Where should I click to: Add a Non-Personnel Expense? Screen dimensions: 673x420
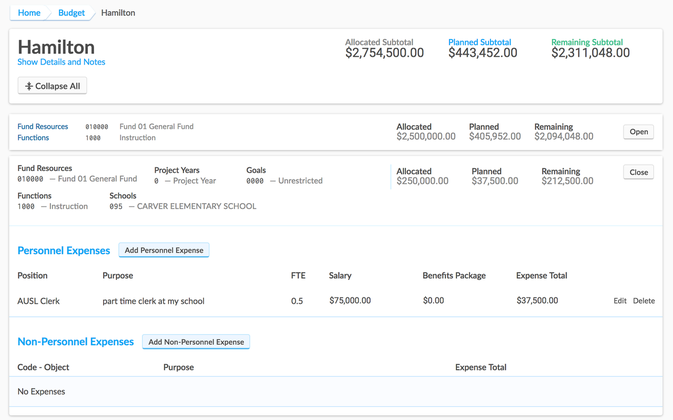tap(196, 342)
